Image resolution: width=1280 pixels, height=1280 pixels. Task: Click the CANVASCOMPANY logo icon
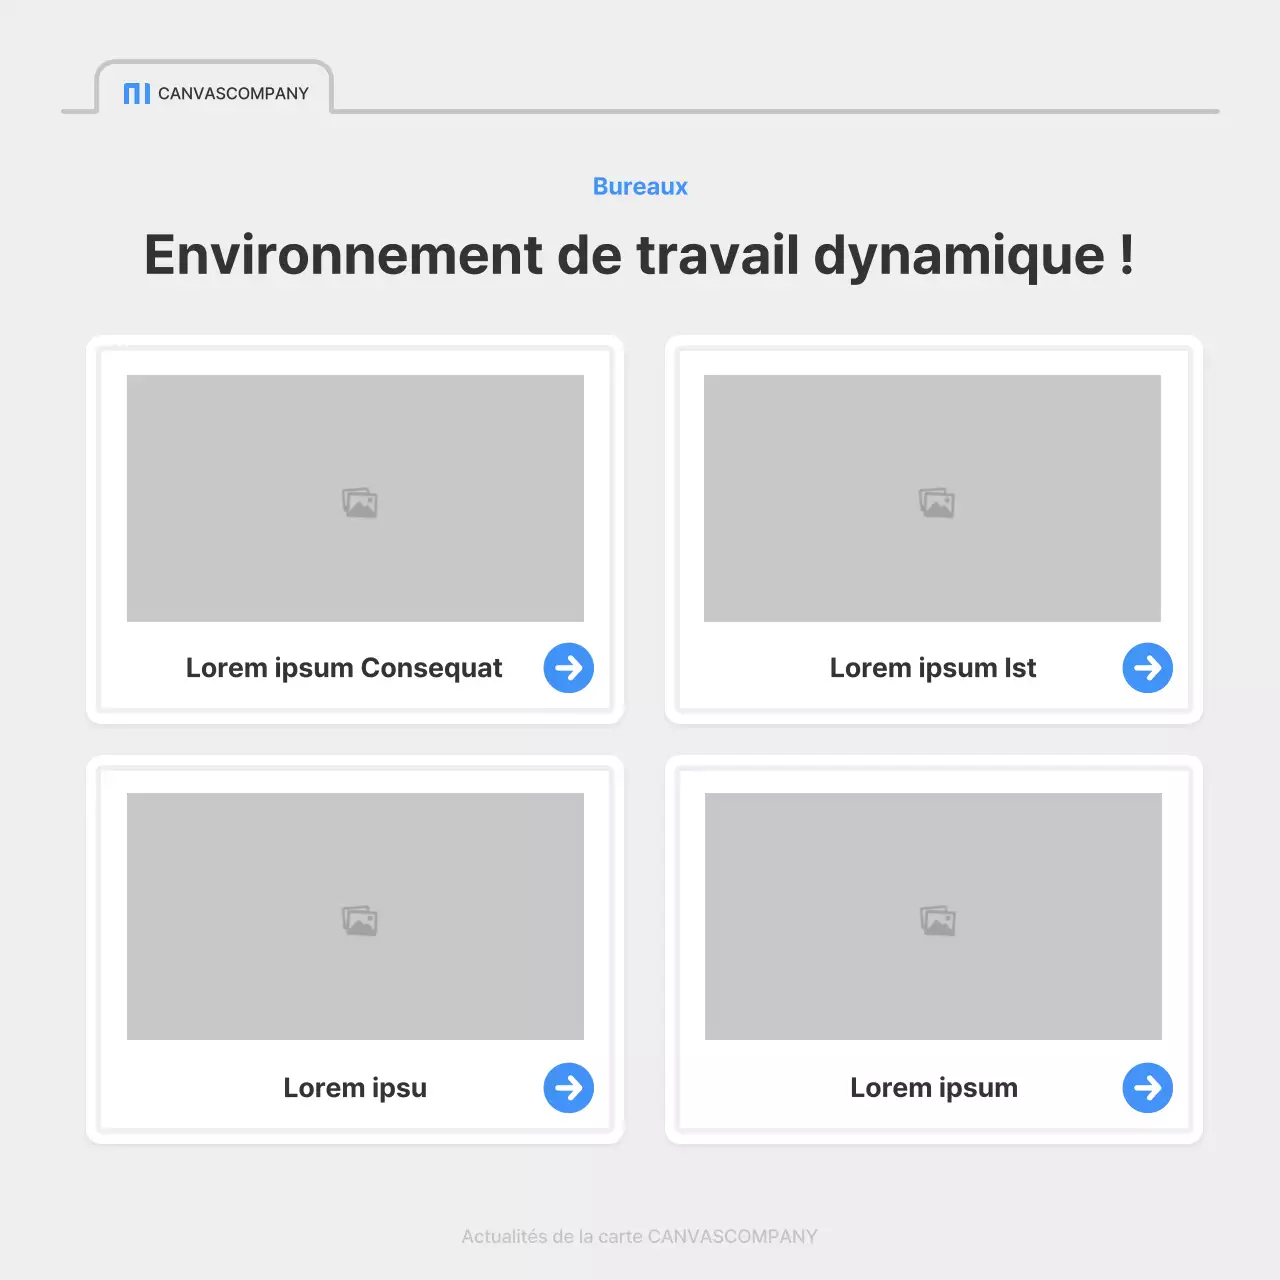tap(136, 93)
